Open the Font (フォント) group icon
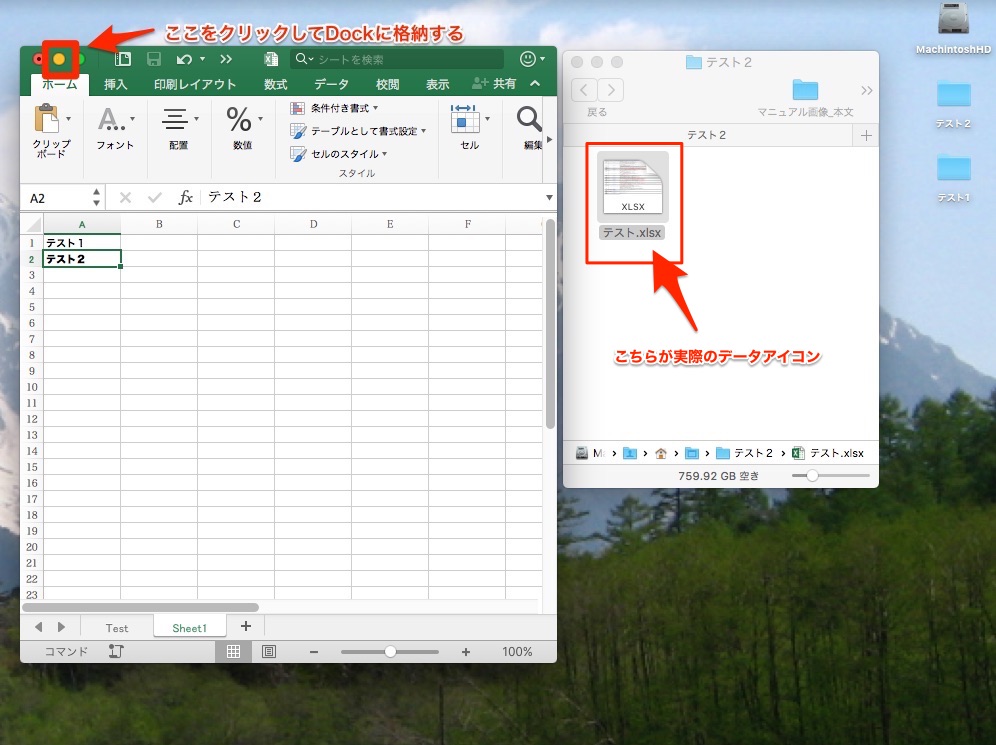Screen dimensions: 996x745 tap(111, 121)
